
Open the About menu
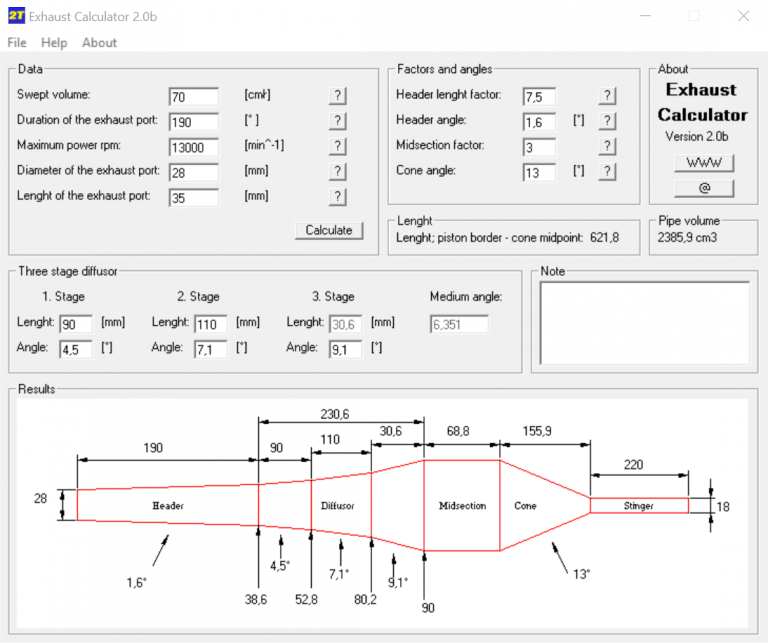[x=99, y=43]
